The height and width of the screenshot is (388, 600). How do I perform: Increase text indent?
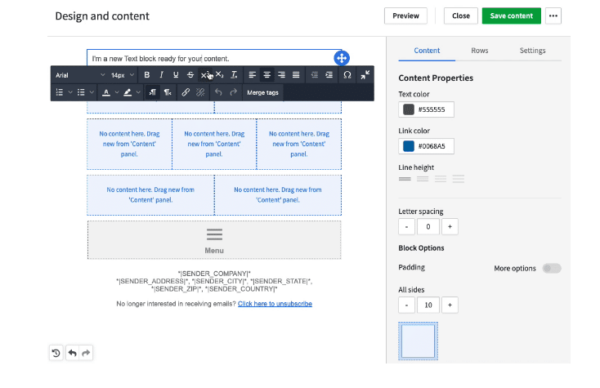click(x=329, y=75)
